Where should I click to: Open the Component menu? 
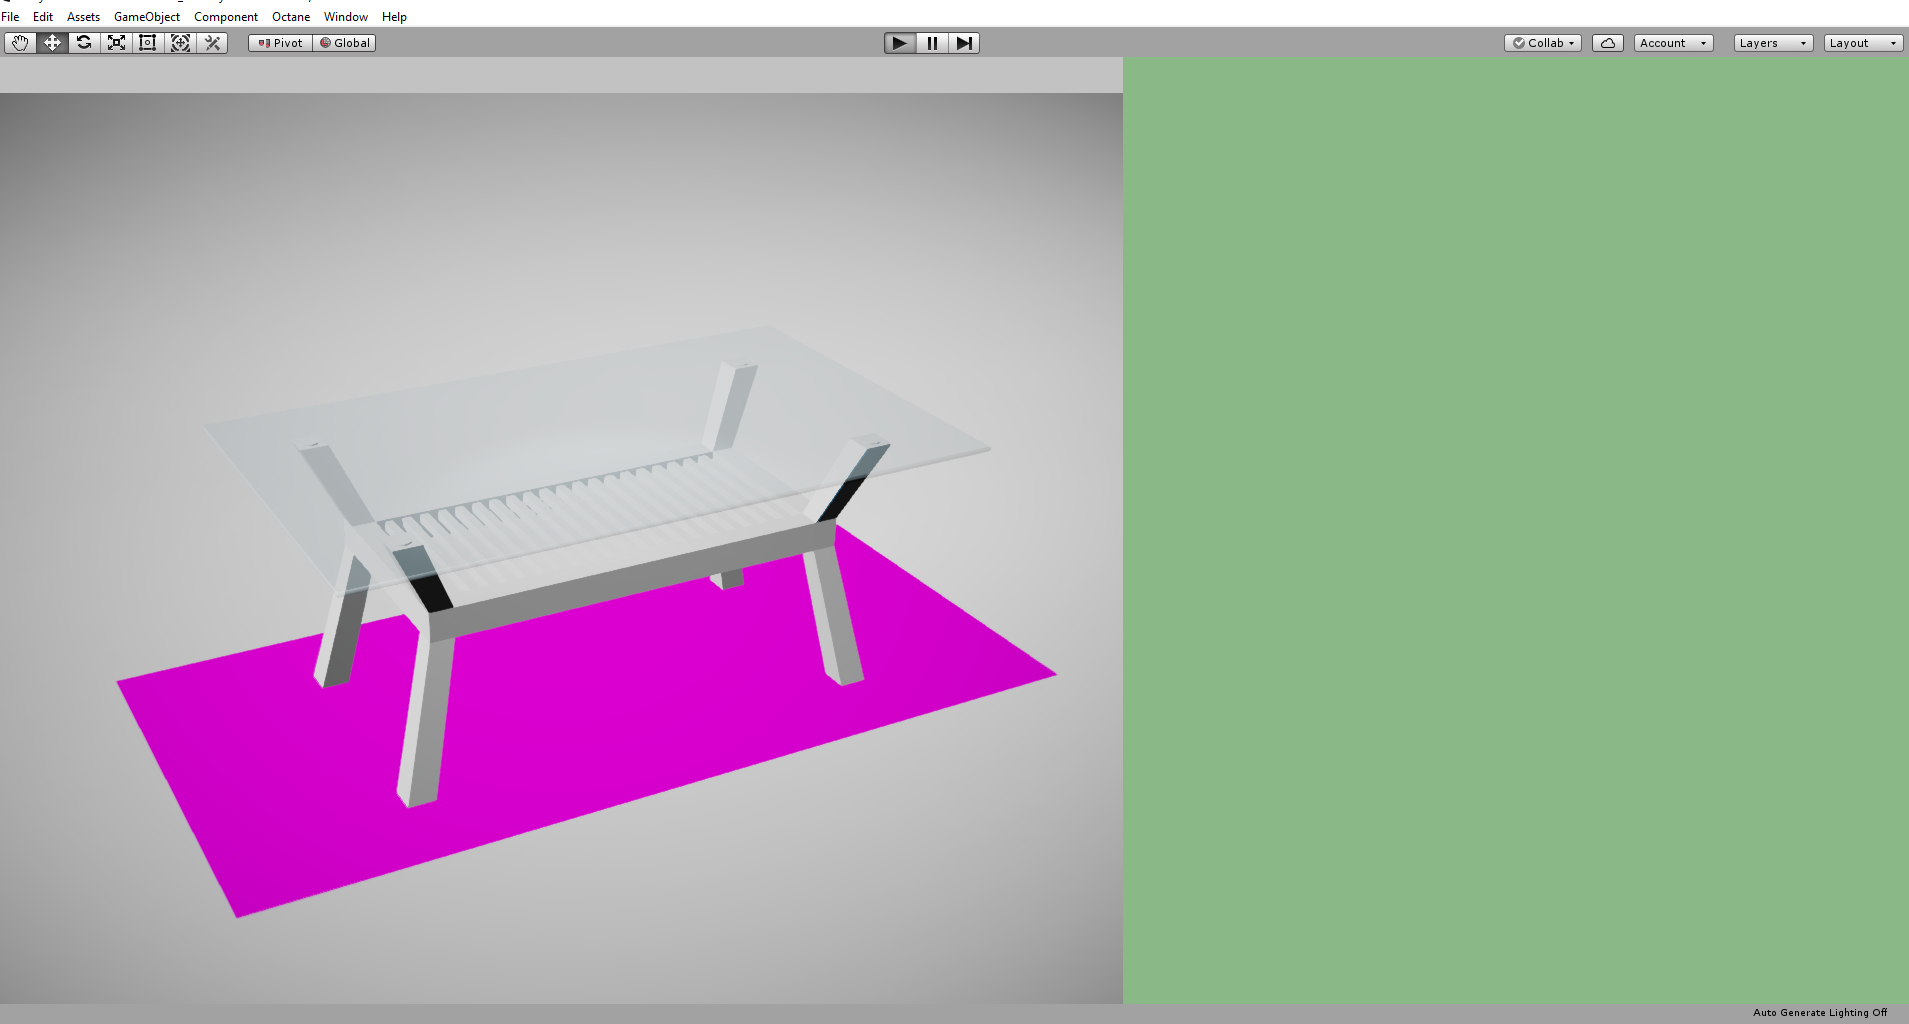[x=226, y=17]
